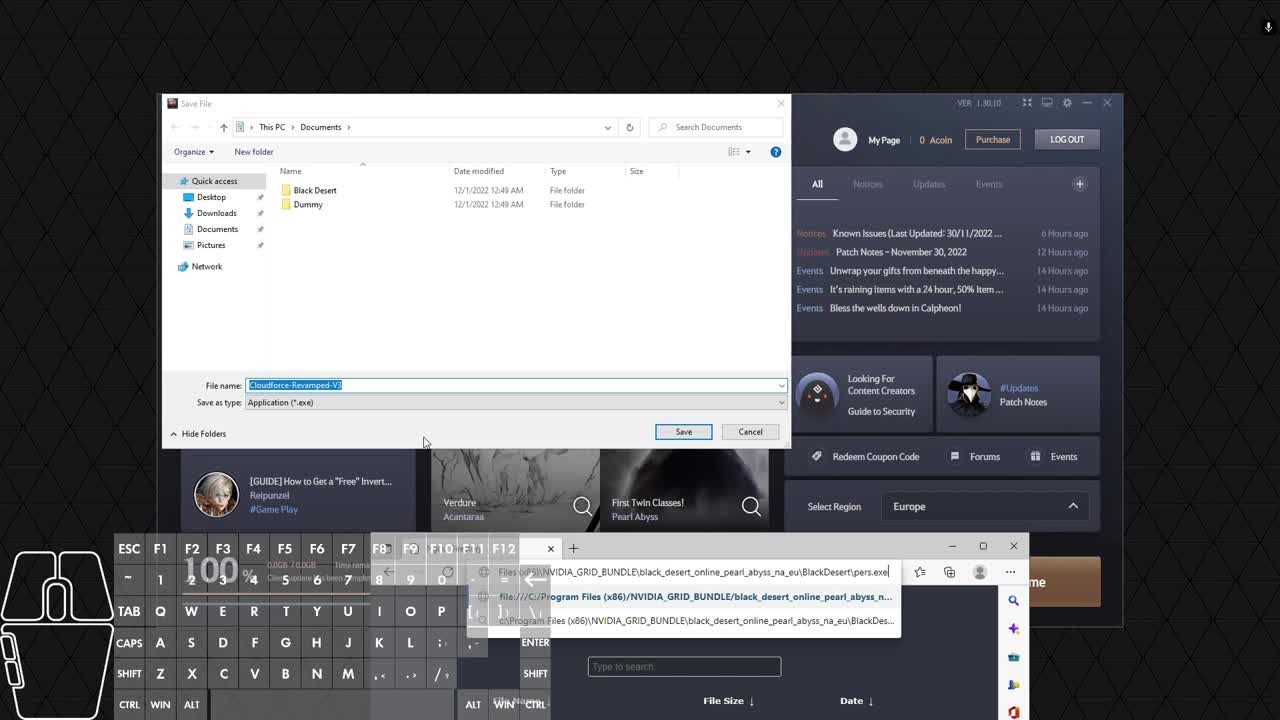Image resolution: width=1280 pixels, height=720 pixels.
Task: Collapse the Hide Folders section
Action: tap(197, 434)
